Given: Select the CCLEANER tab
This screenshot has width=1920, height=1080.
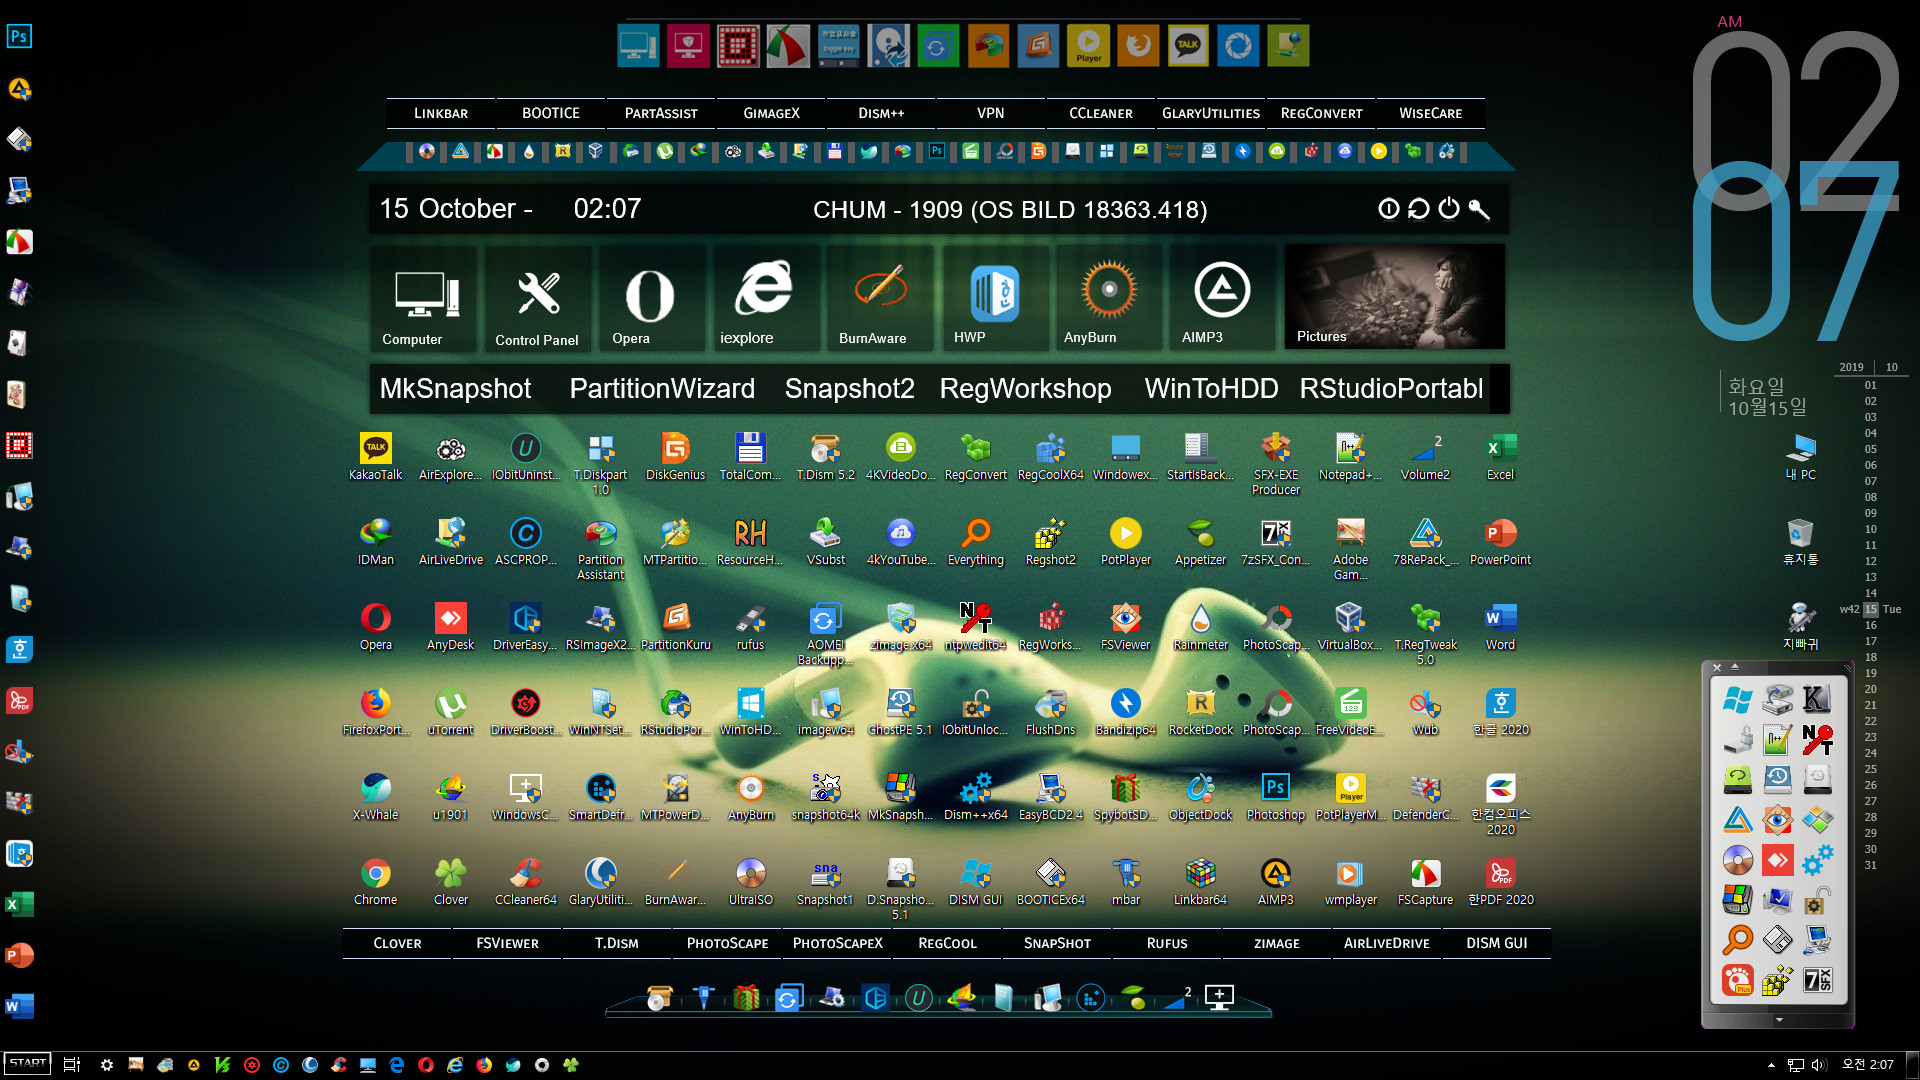Looking at the screenshot, I should pos(1101,113).
